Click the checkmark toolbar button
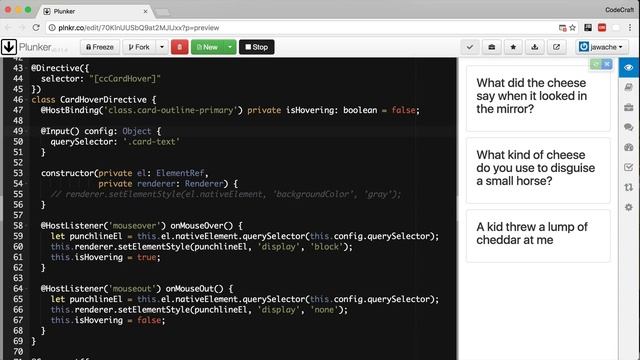 coord(470,47)
